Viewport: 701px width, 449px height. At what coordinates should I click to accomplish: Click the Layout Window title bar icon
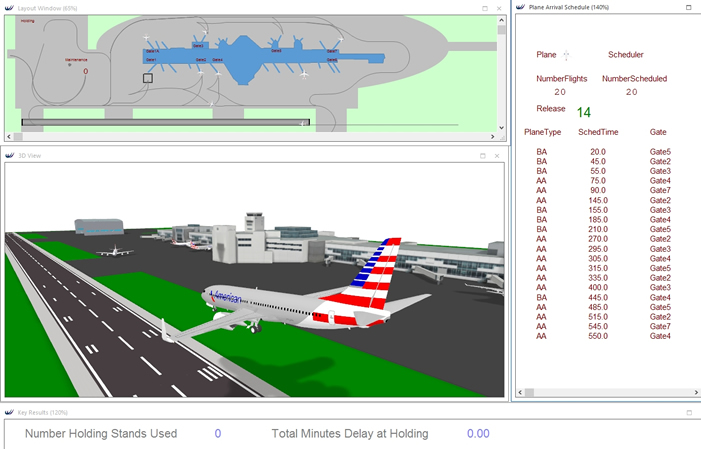pyautogui.click(x=10, y=8)
